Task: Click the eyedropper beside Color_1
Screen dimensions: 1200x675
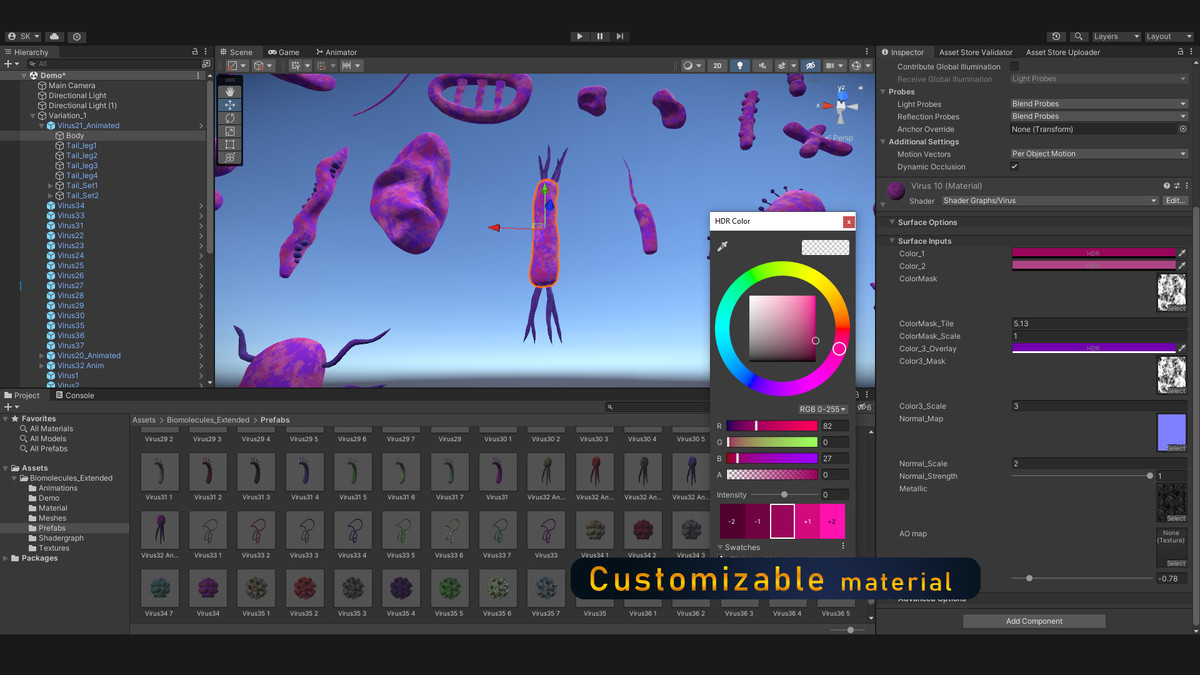Action: pos(1183,254)
